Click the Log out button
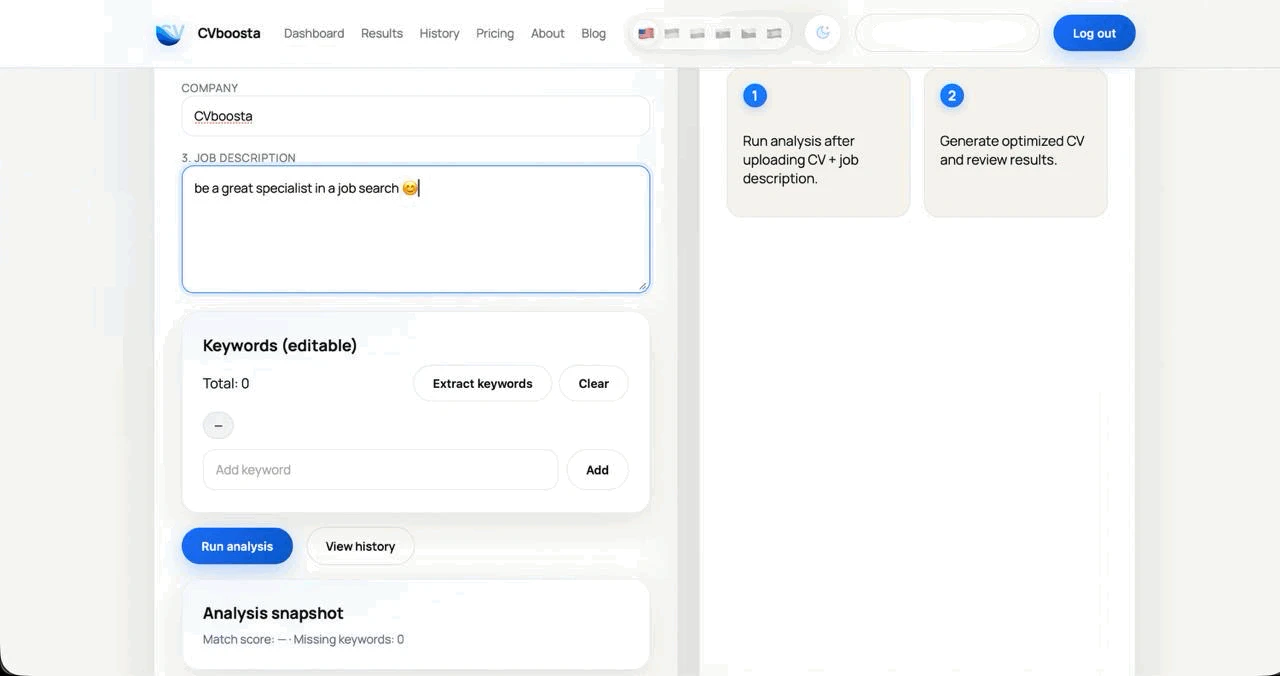This screenshot has width=1280, height=676. (x=1094, y=33)
